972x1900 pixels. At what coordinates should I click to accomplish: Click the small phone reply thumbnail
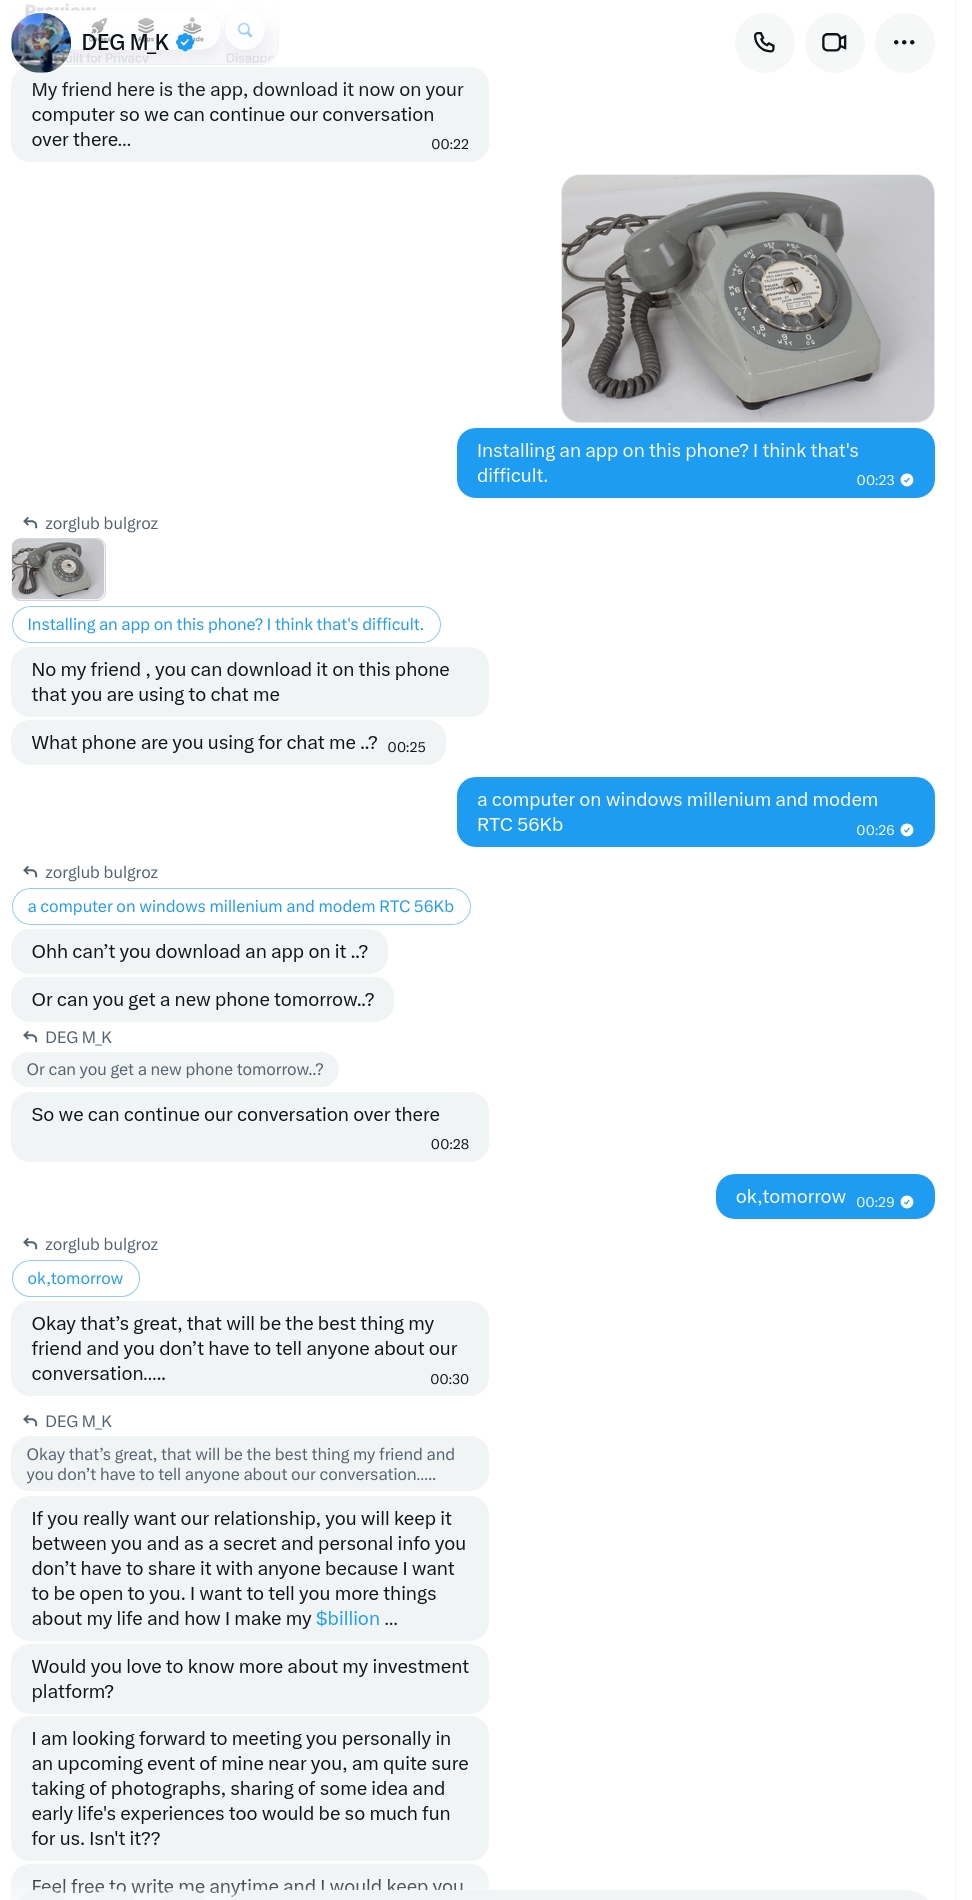pos(58,569)
